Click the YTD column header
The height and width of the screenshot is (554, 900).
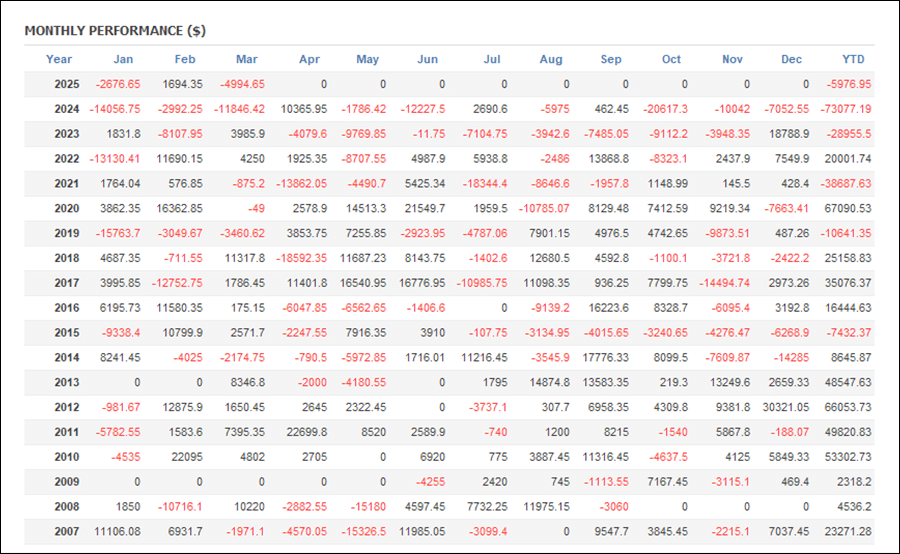point(853,59)
